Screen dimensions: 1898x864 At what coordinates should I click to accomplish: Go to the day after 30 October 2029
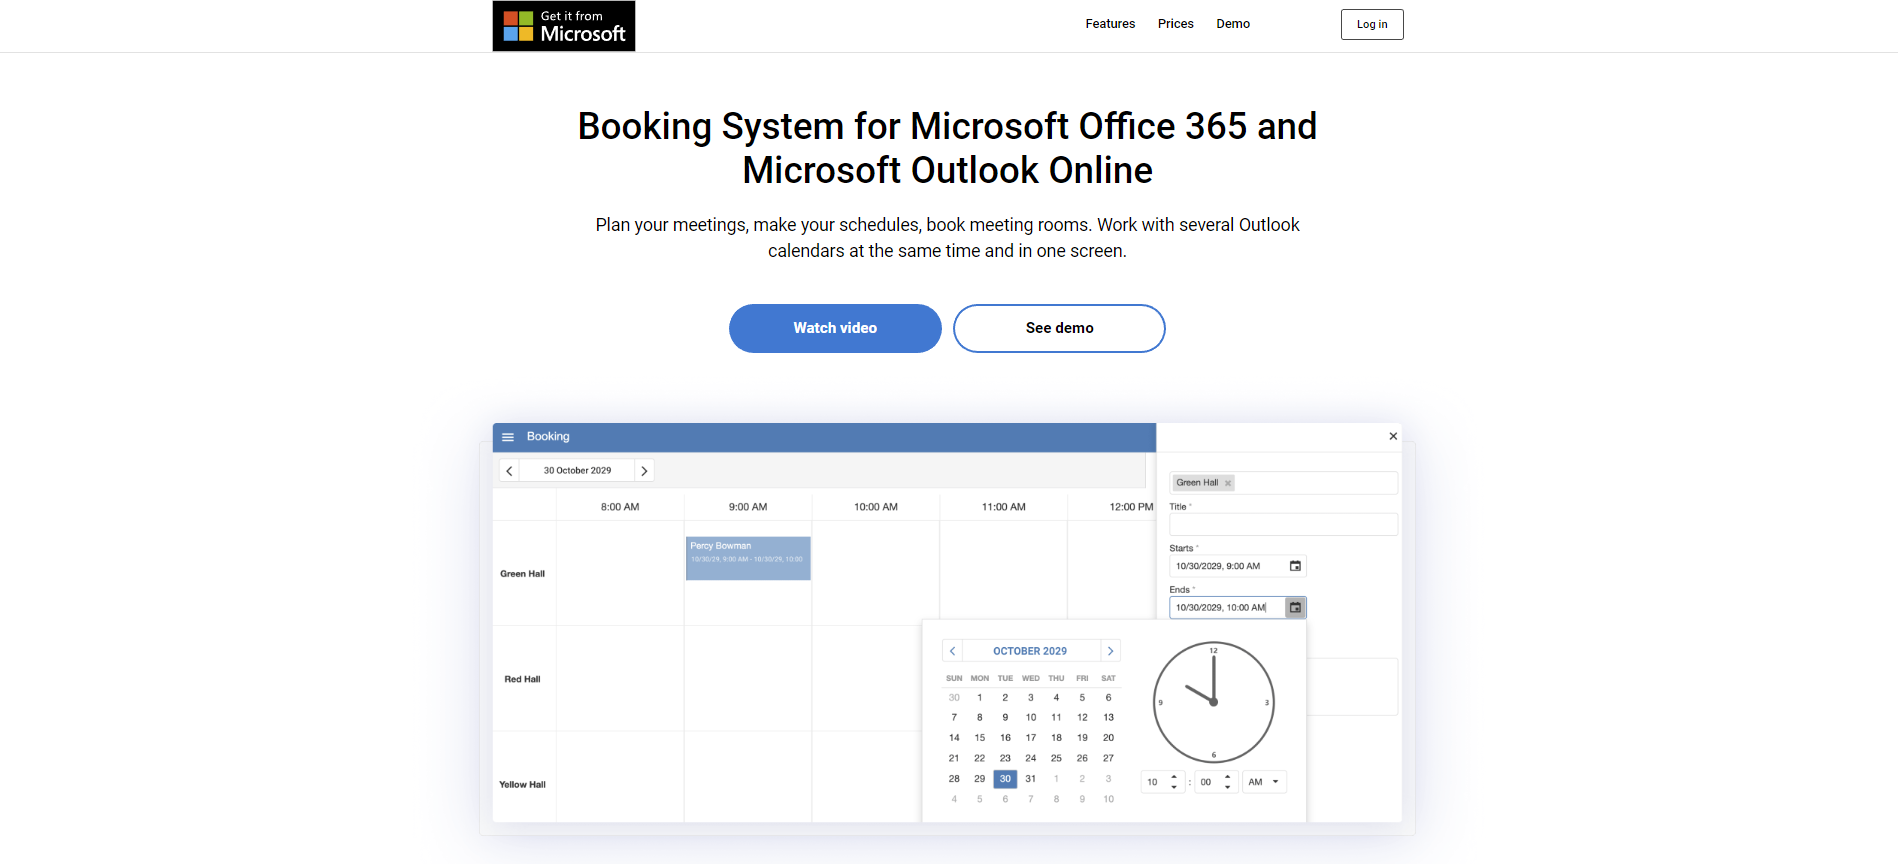(x=644, y=471)
